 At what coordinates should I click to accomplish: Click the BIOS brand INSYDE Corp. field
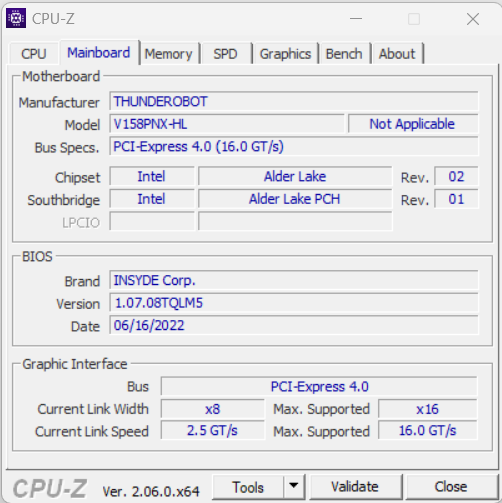(x=294, y=280)
